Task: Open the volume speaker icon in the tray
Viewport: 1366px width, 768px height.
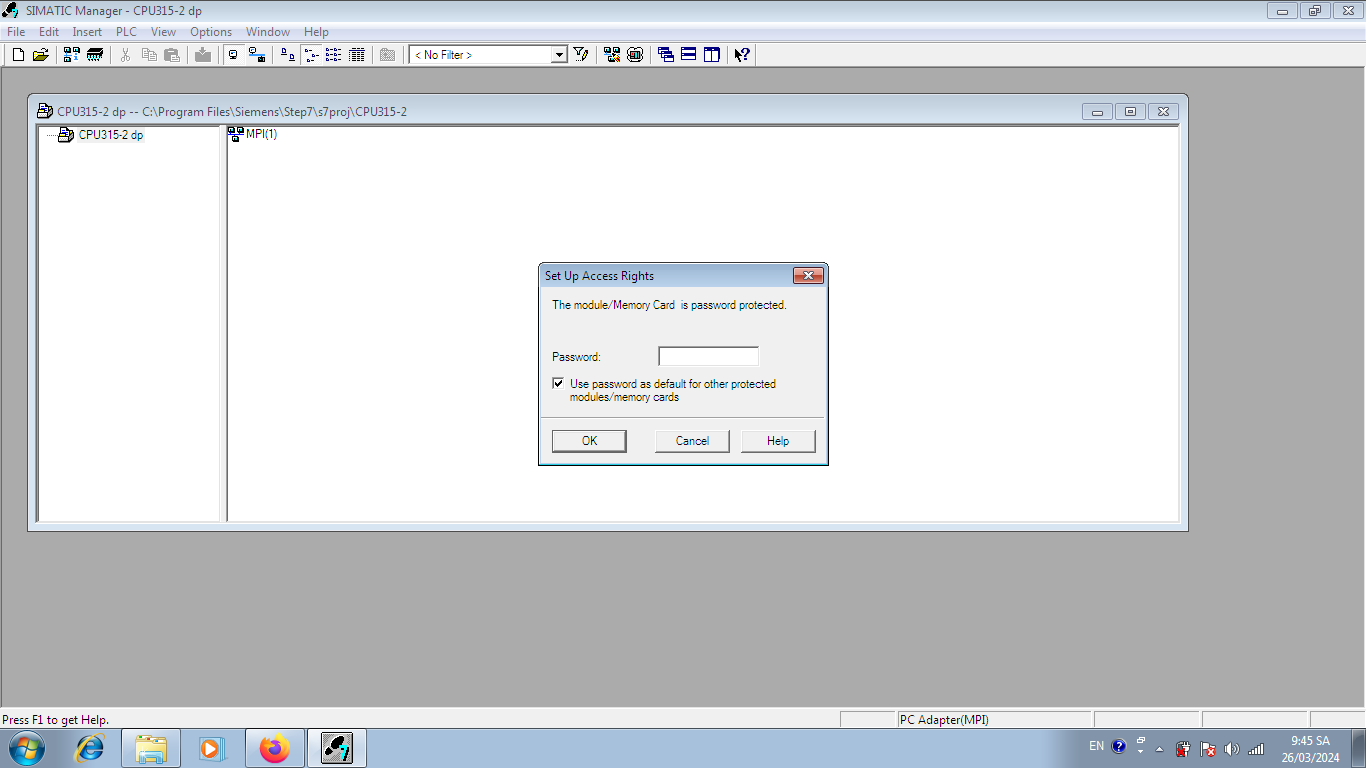Action: pyautogui.click(x=1231, y=749)
